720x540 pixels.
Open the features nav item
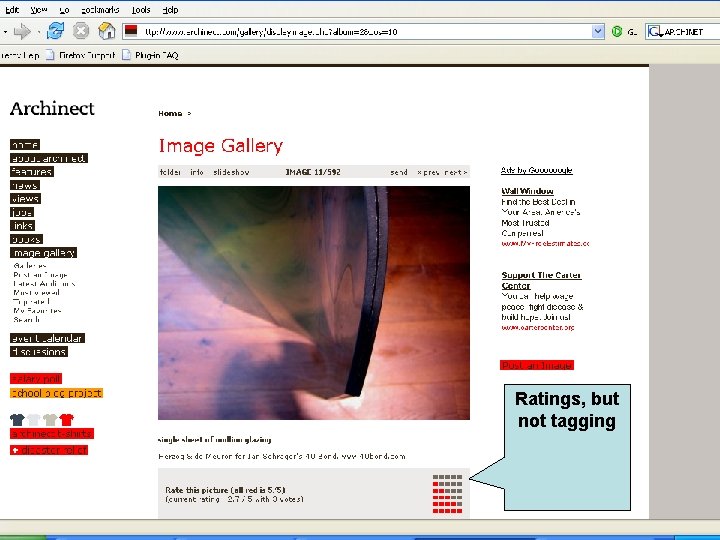tap(32, 172)
